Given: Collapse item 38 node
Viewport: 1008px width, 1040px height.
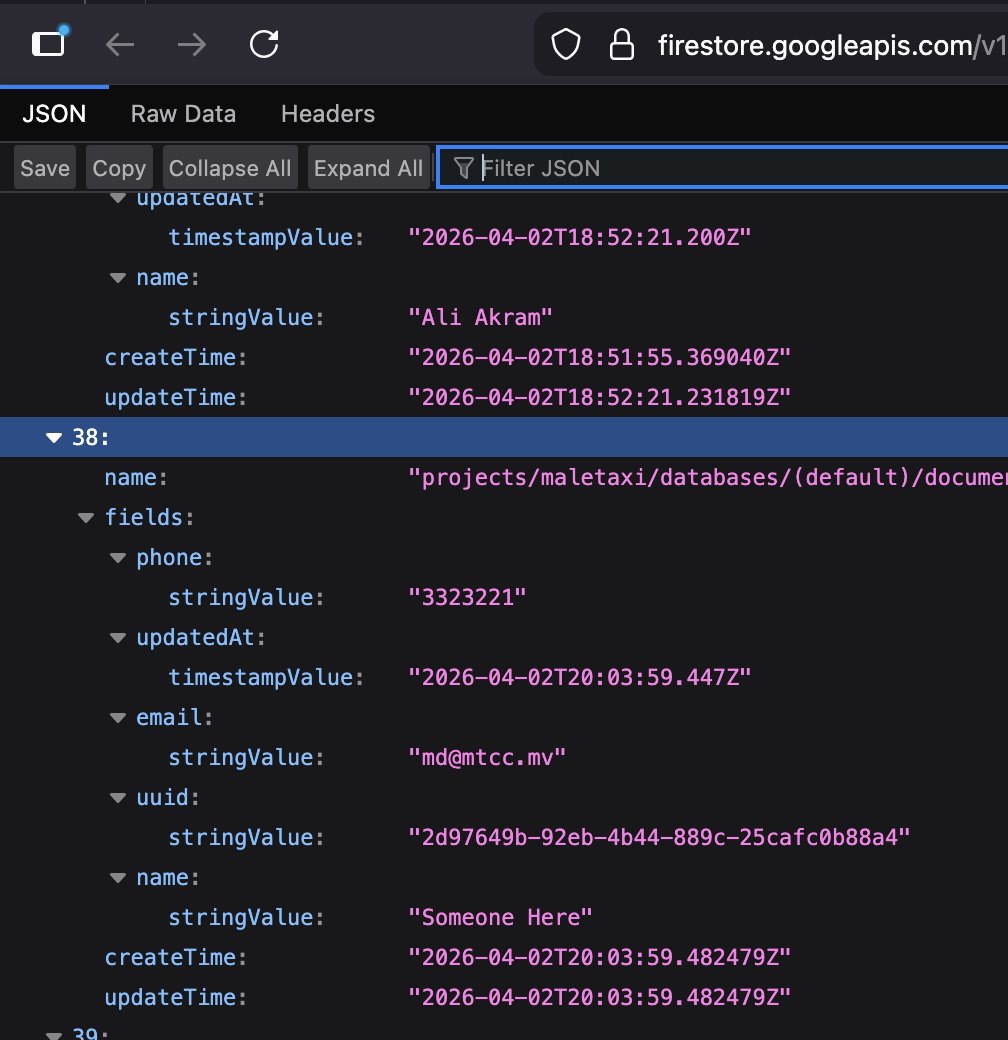Looking at the screenshot, I should click(54, 438).
